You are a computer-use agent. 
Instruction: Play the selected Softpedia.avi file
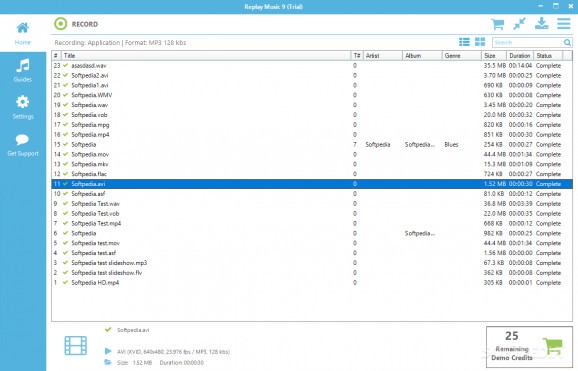pyautogui.click(x=108, y=351)
